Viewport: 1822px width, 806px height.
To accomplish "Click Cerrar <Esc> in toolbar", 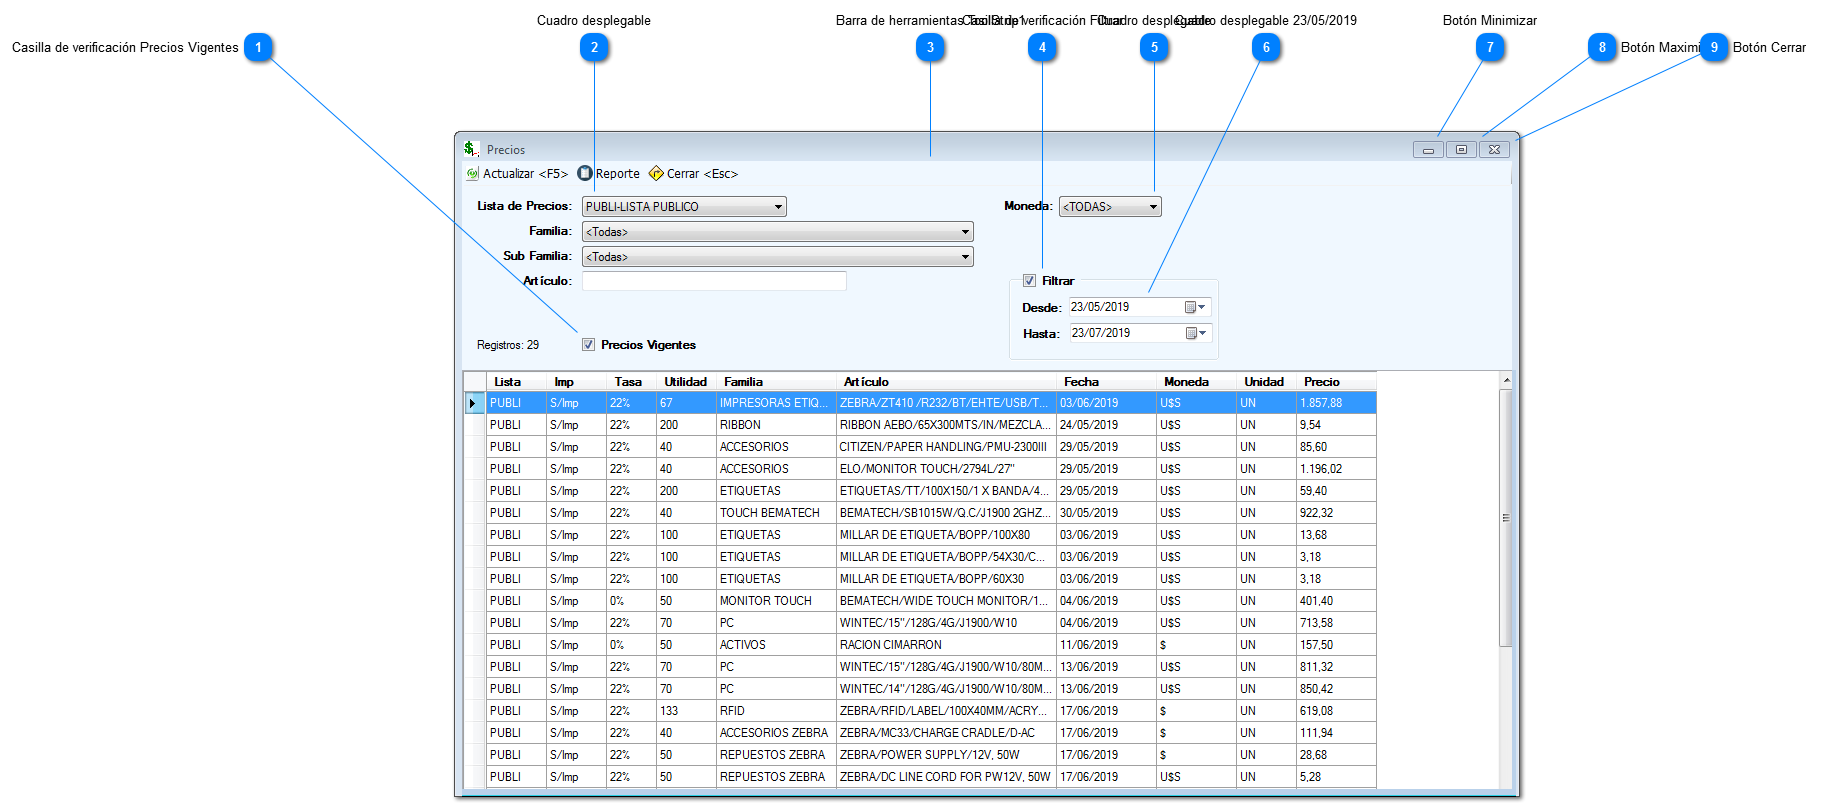I will pyautogui.click(x=693, y=174).
